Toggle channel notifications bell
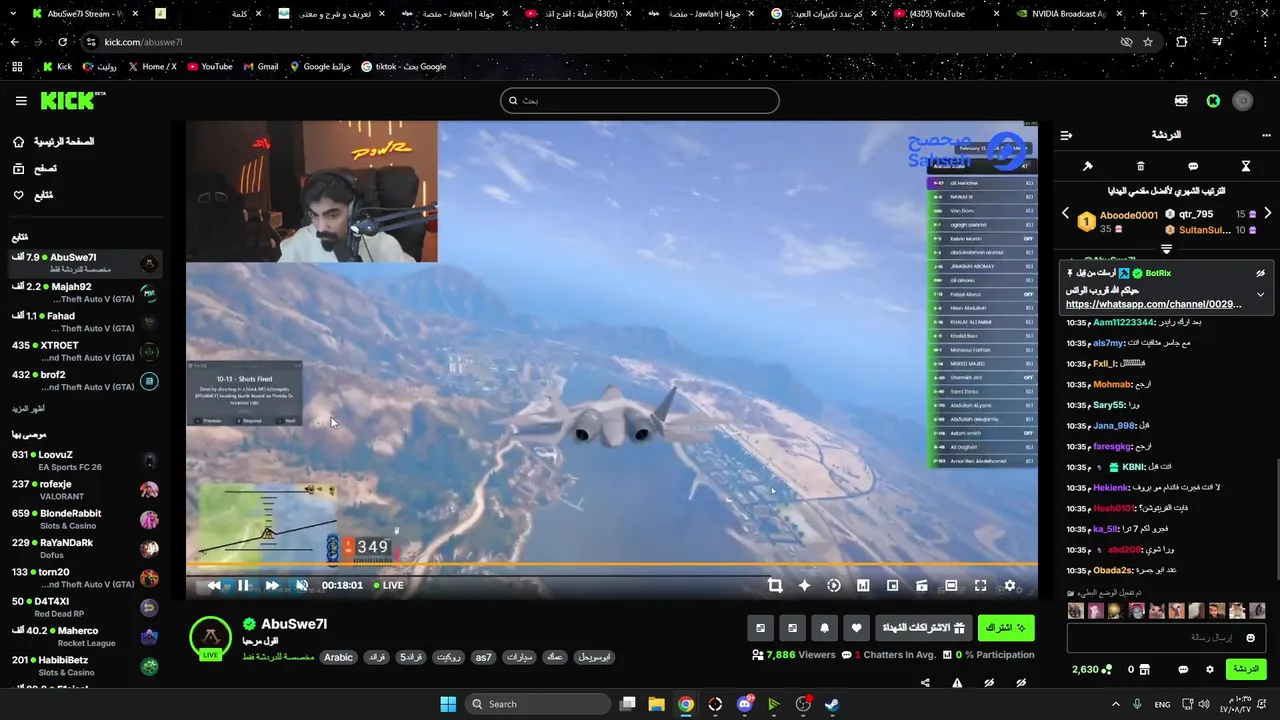This screenshot has width=1280, height=720. pos(824,628)
